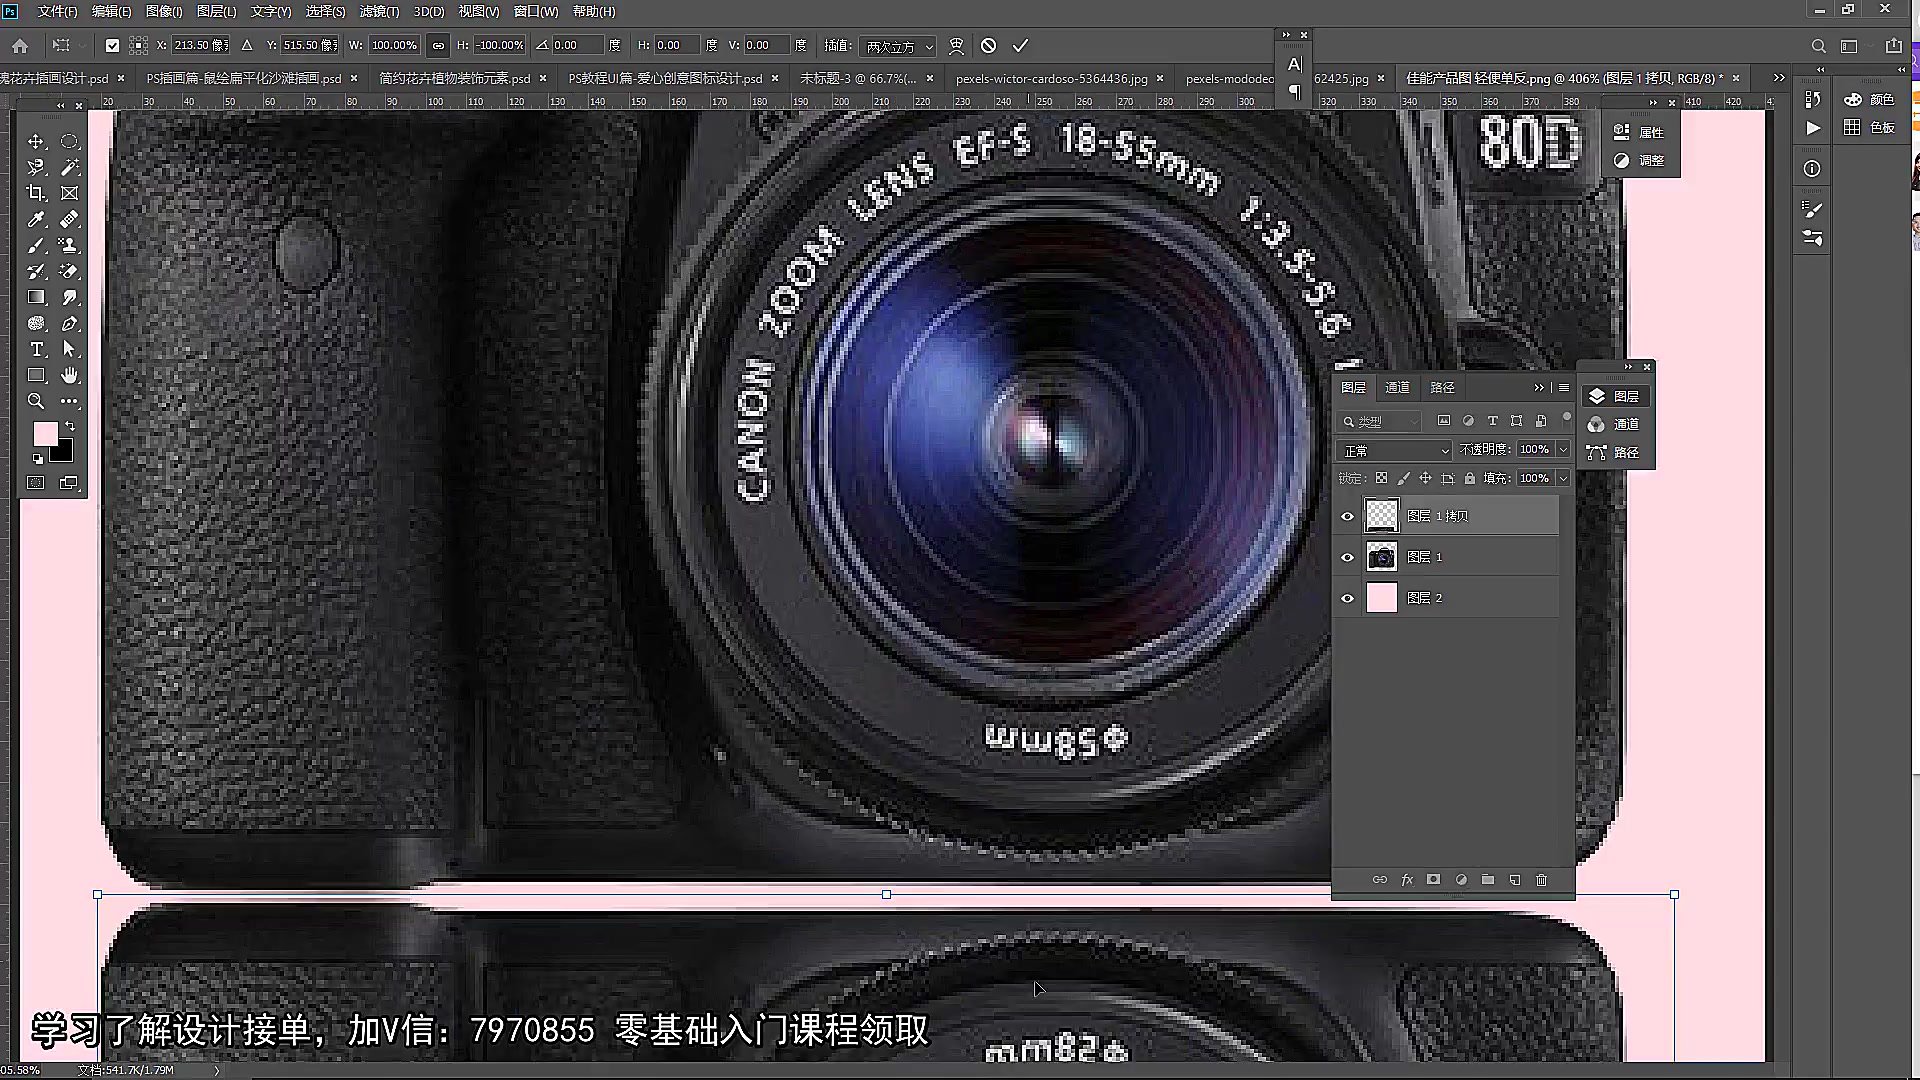
Task: Select the Hand tool
Action: click(69, 375)
